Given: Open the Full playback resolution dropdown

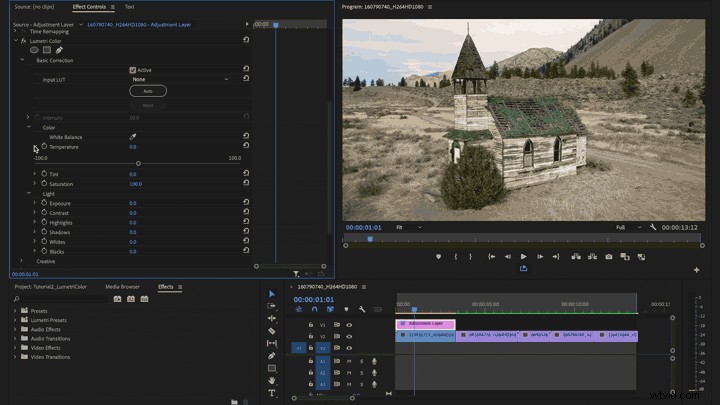Looking at the screenshot, I should click(629, 227).
